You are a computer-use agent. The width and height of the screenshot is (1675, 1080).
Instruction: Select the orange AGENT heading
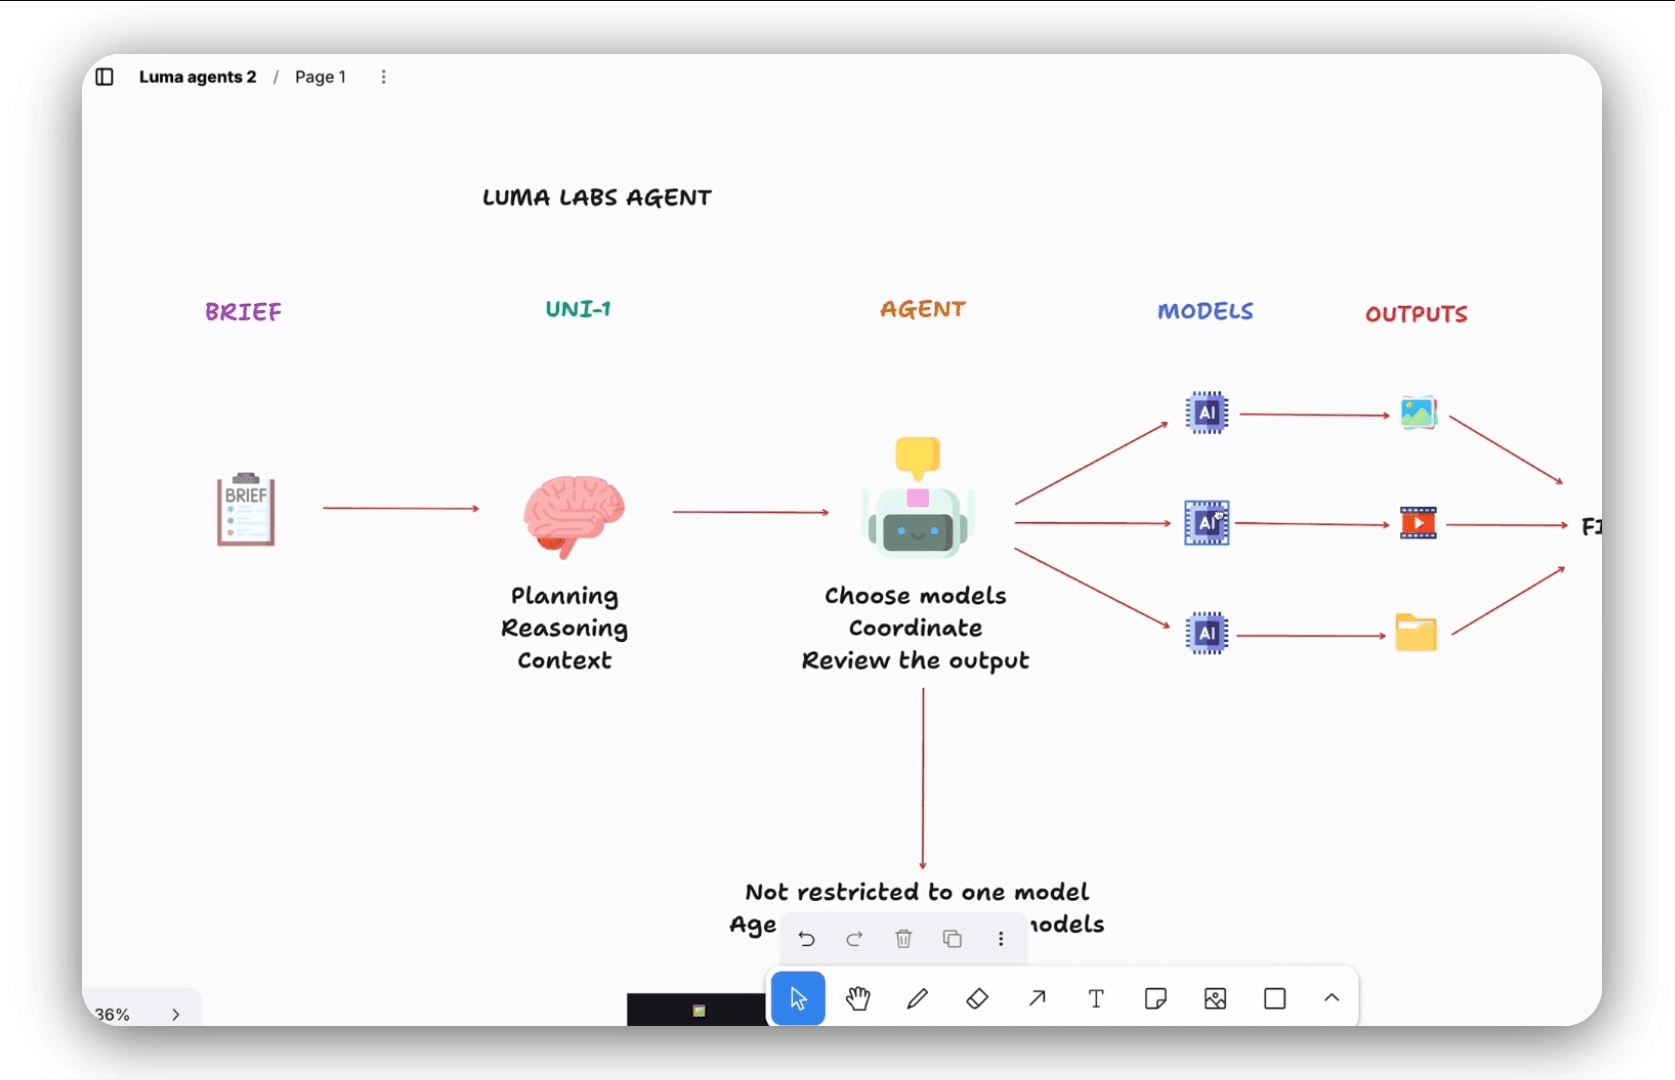point(923,309)
